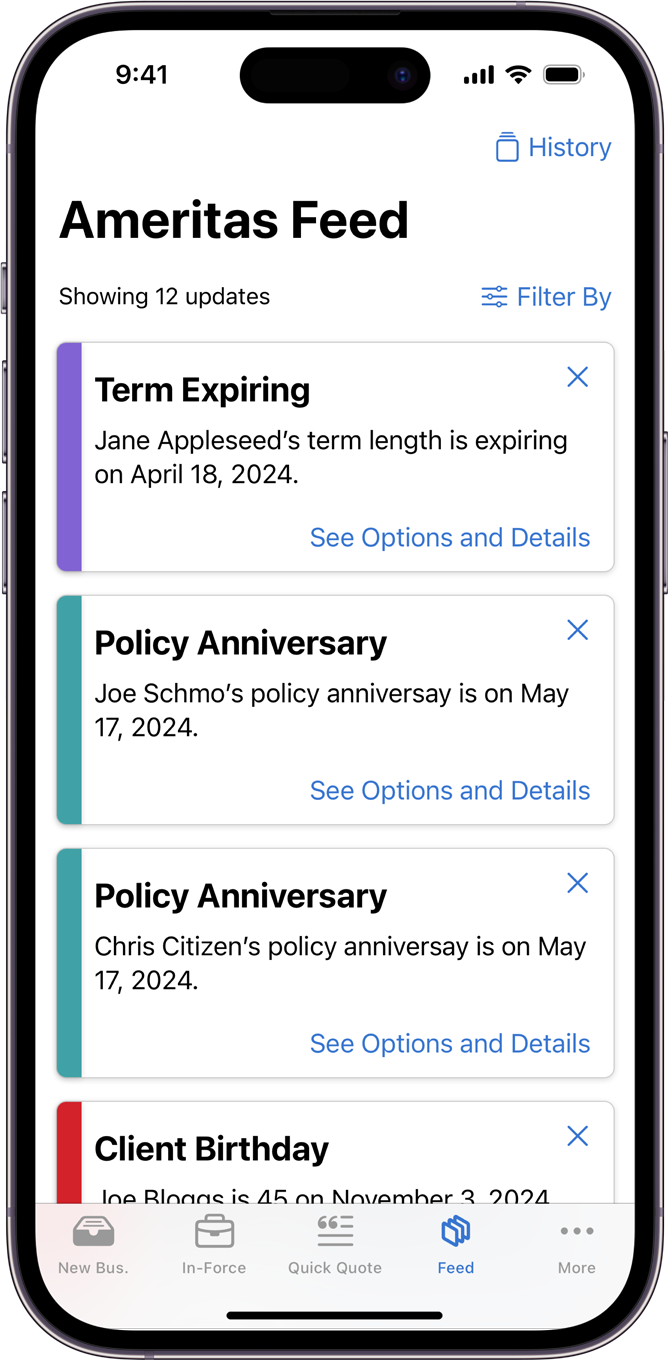Open the History icon at top

[x=507, y=147]
